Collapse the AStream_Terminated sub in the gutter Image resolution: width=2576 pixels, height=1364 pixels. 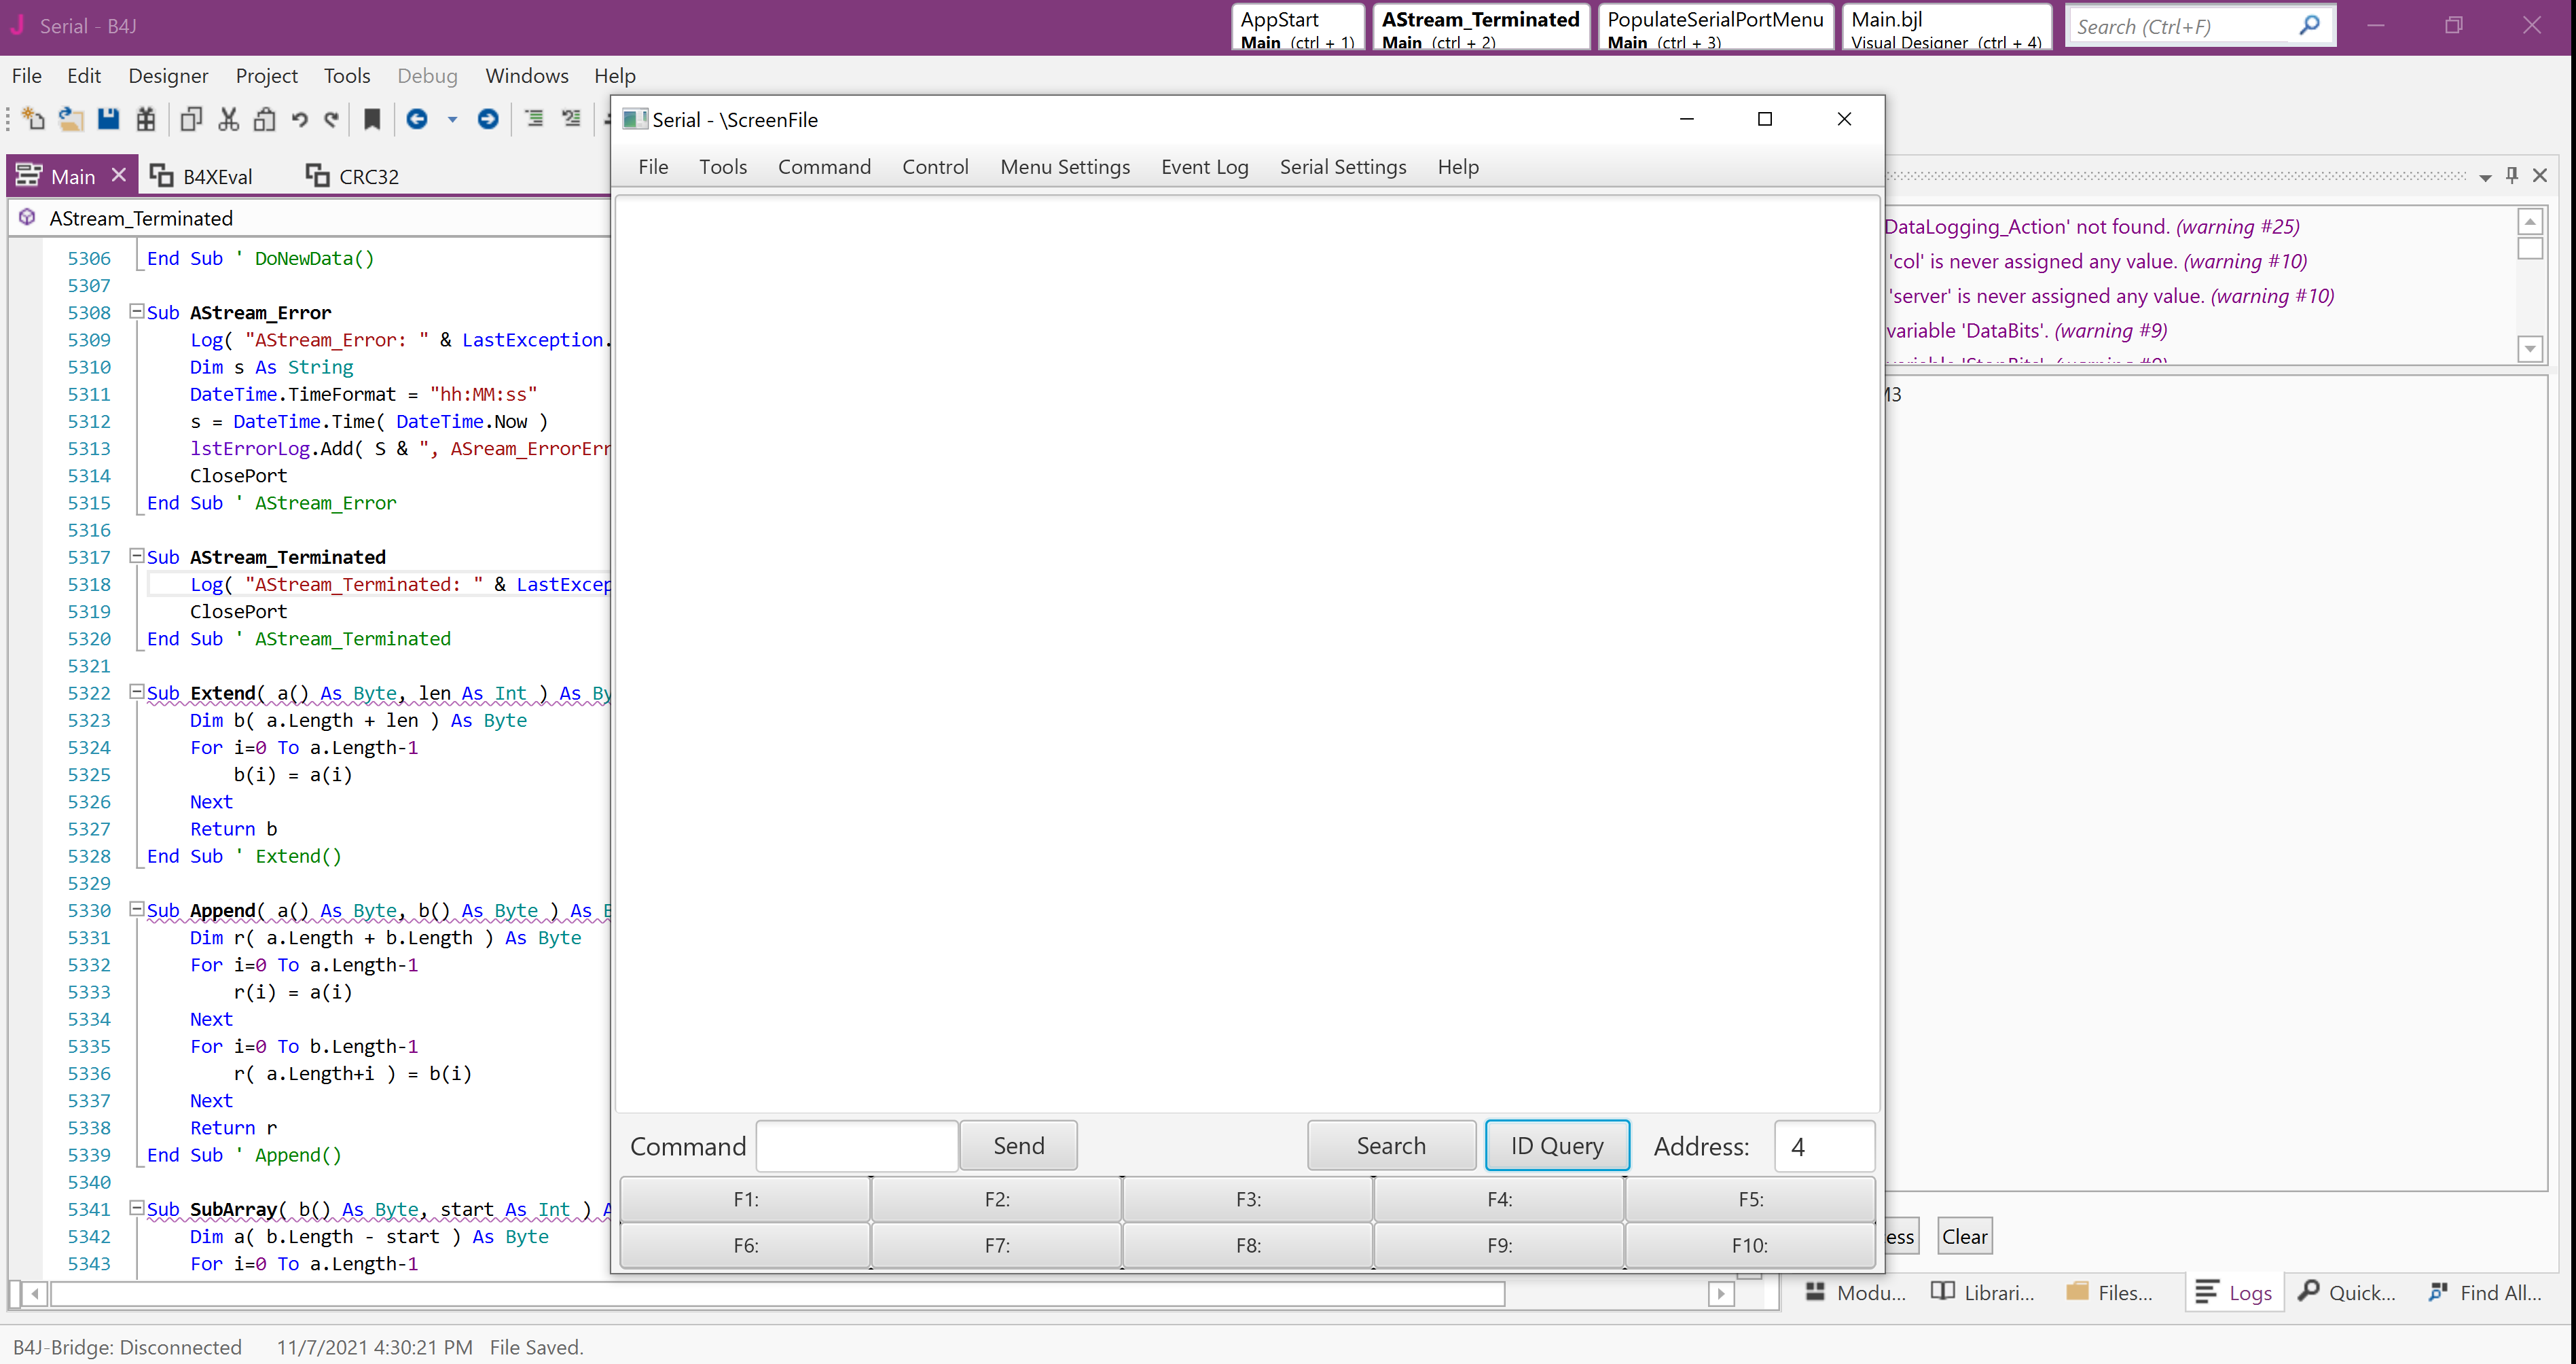click(x=136, y=556)
